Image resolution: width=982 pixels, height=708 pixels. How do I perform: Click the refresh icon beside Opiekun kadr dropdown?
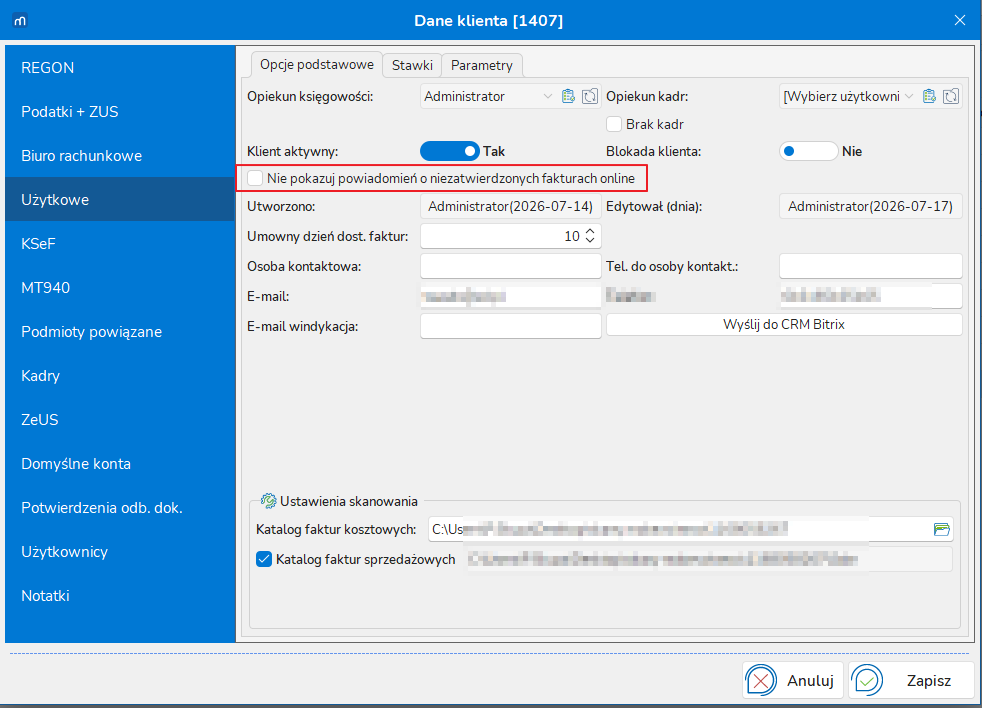951,96
